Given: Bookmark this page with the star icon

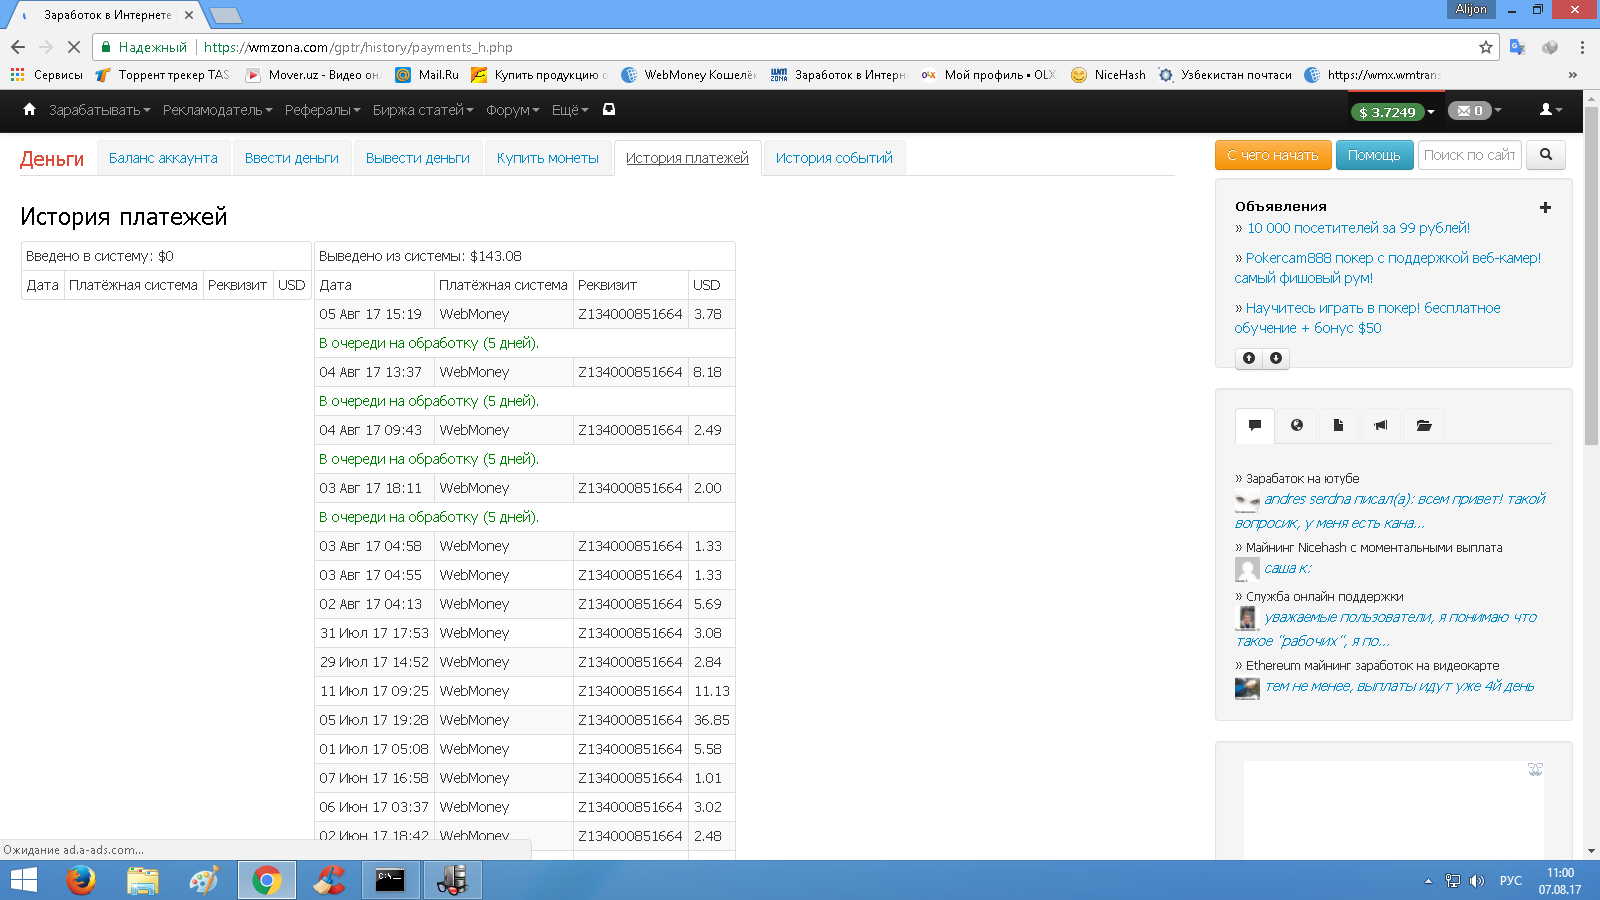Looking at the screenshot, I should point(1486,47).
